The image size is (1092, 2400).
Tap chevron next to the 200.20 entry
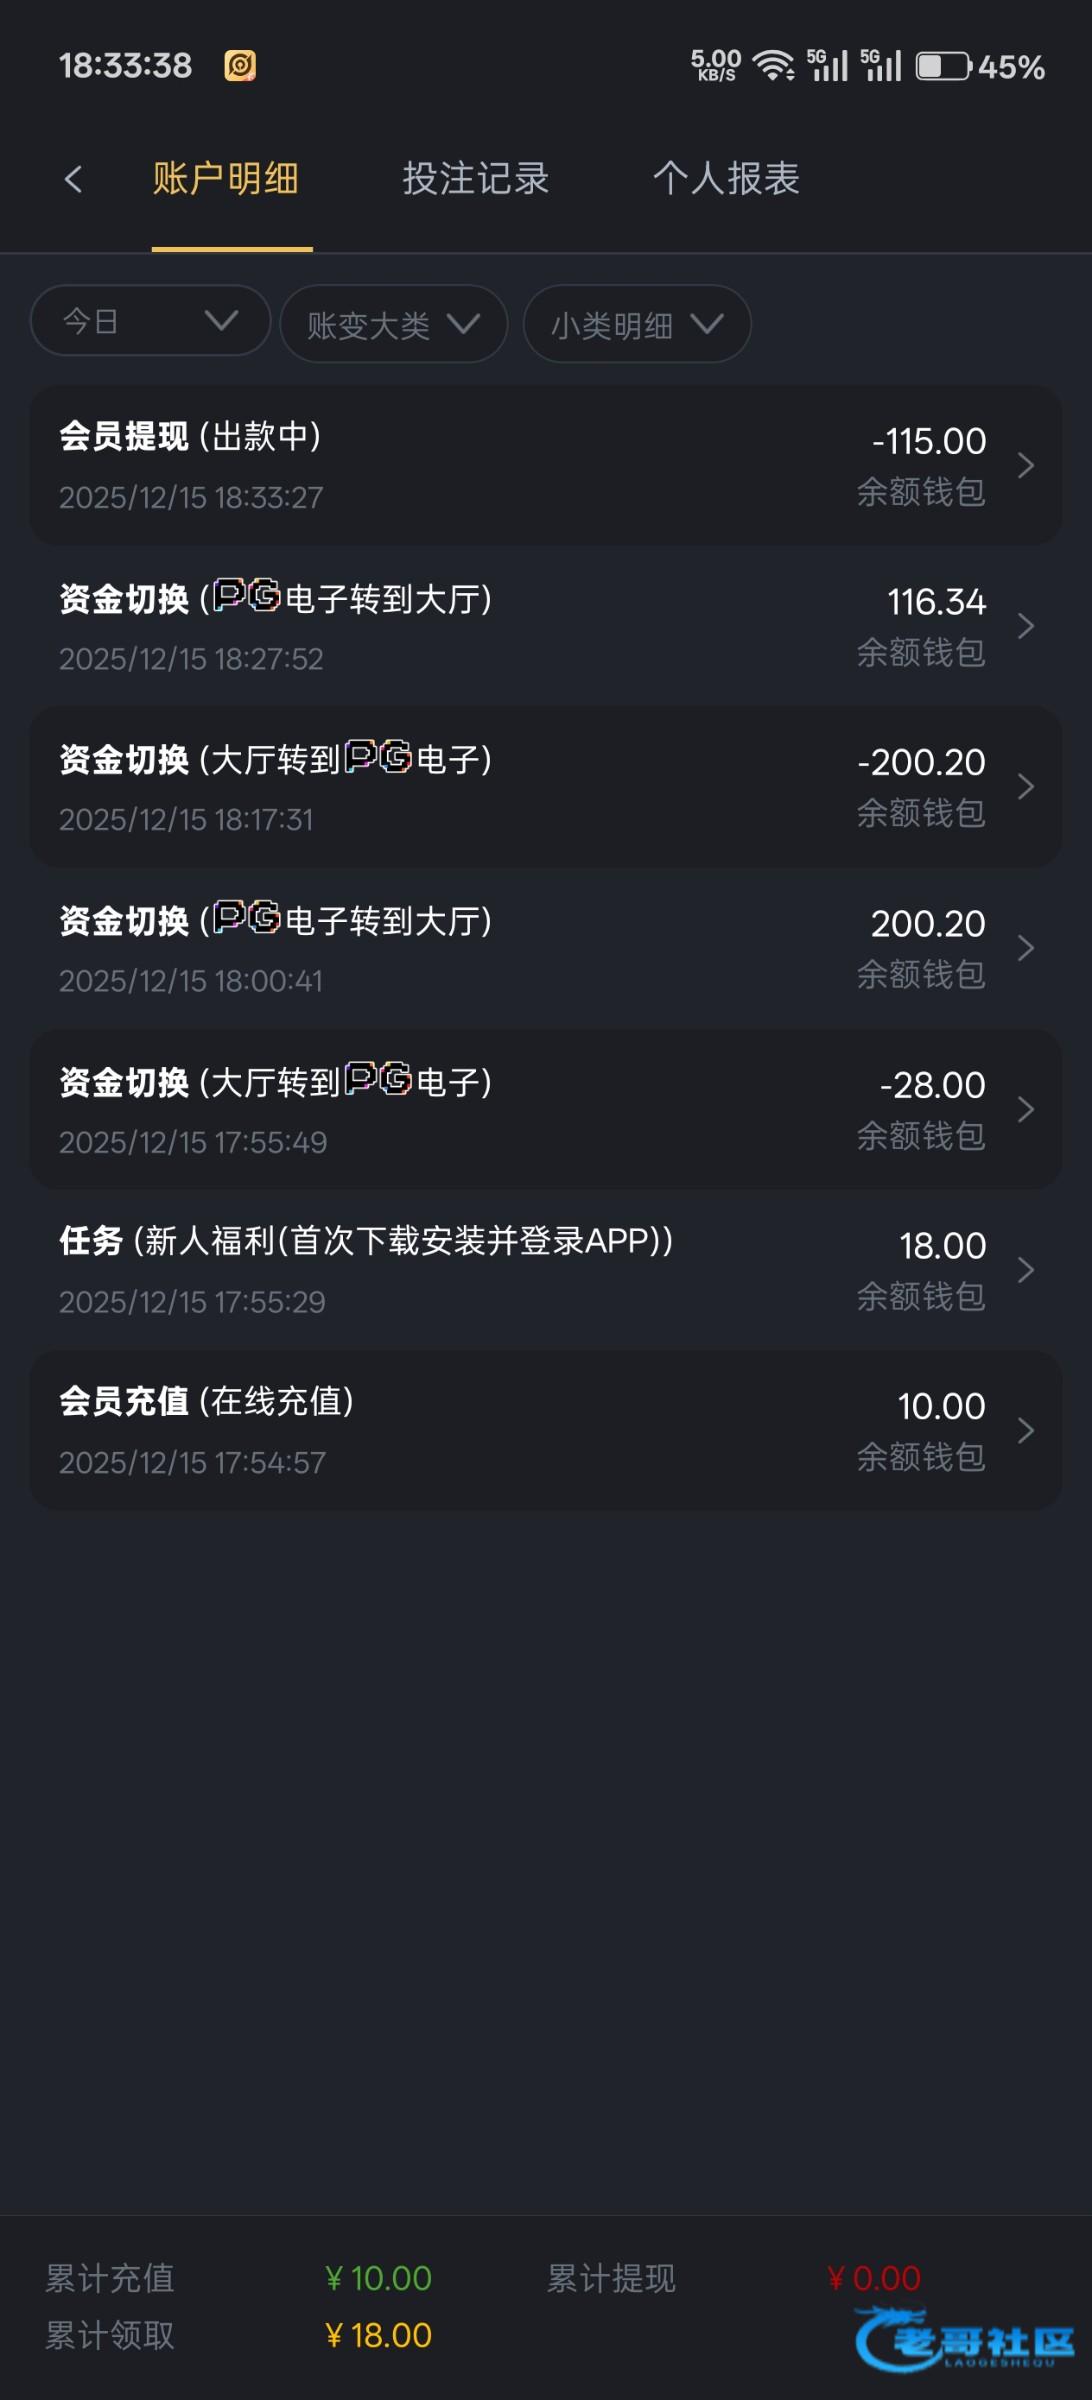tap(1025, 948)
